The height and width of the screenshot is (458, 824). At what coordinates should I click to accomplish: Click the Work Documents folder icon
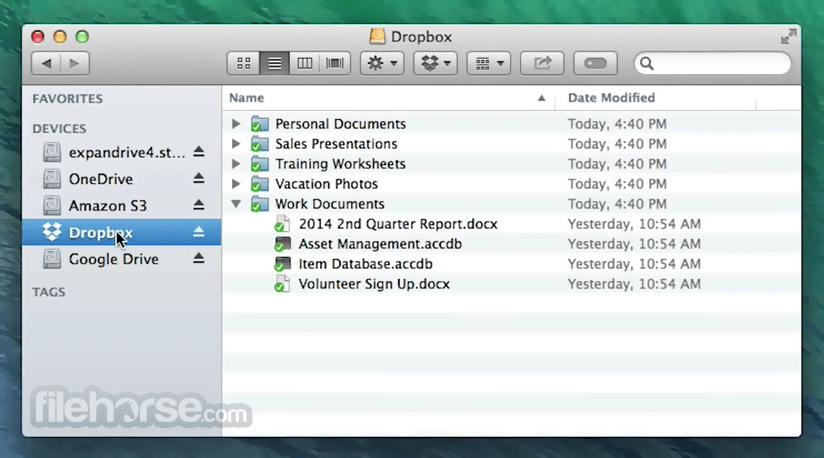(x=260, y=204)
